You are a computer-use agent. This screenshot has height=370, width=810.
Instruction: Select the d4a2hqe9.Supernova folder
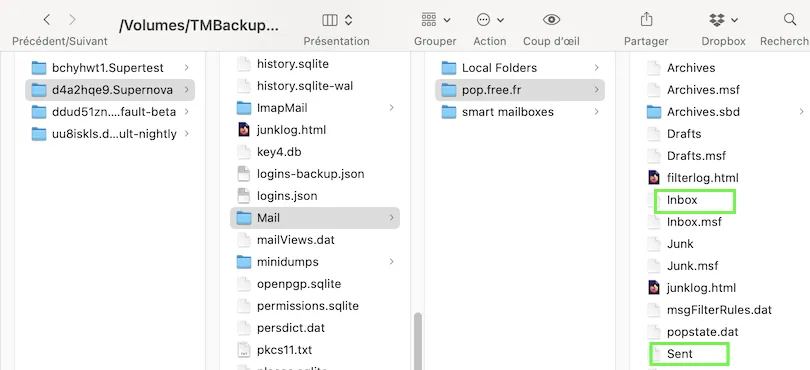tap(110, 90)
